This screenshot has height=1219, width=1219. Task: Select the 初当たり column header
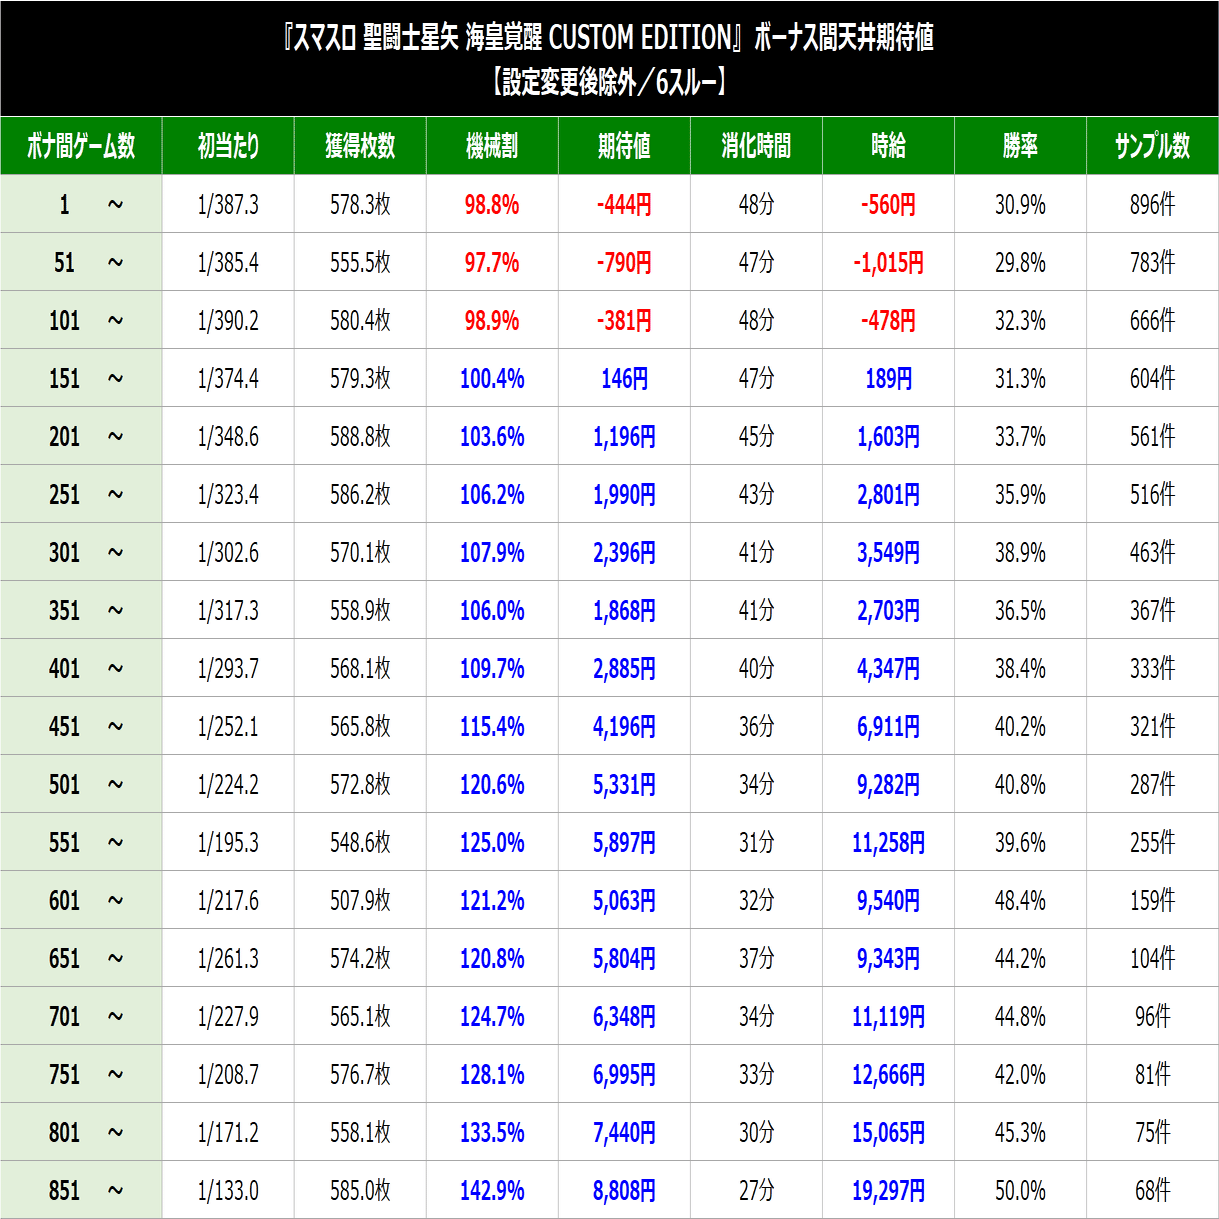tap(228, 146)
